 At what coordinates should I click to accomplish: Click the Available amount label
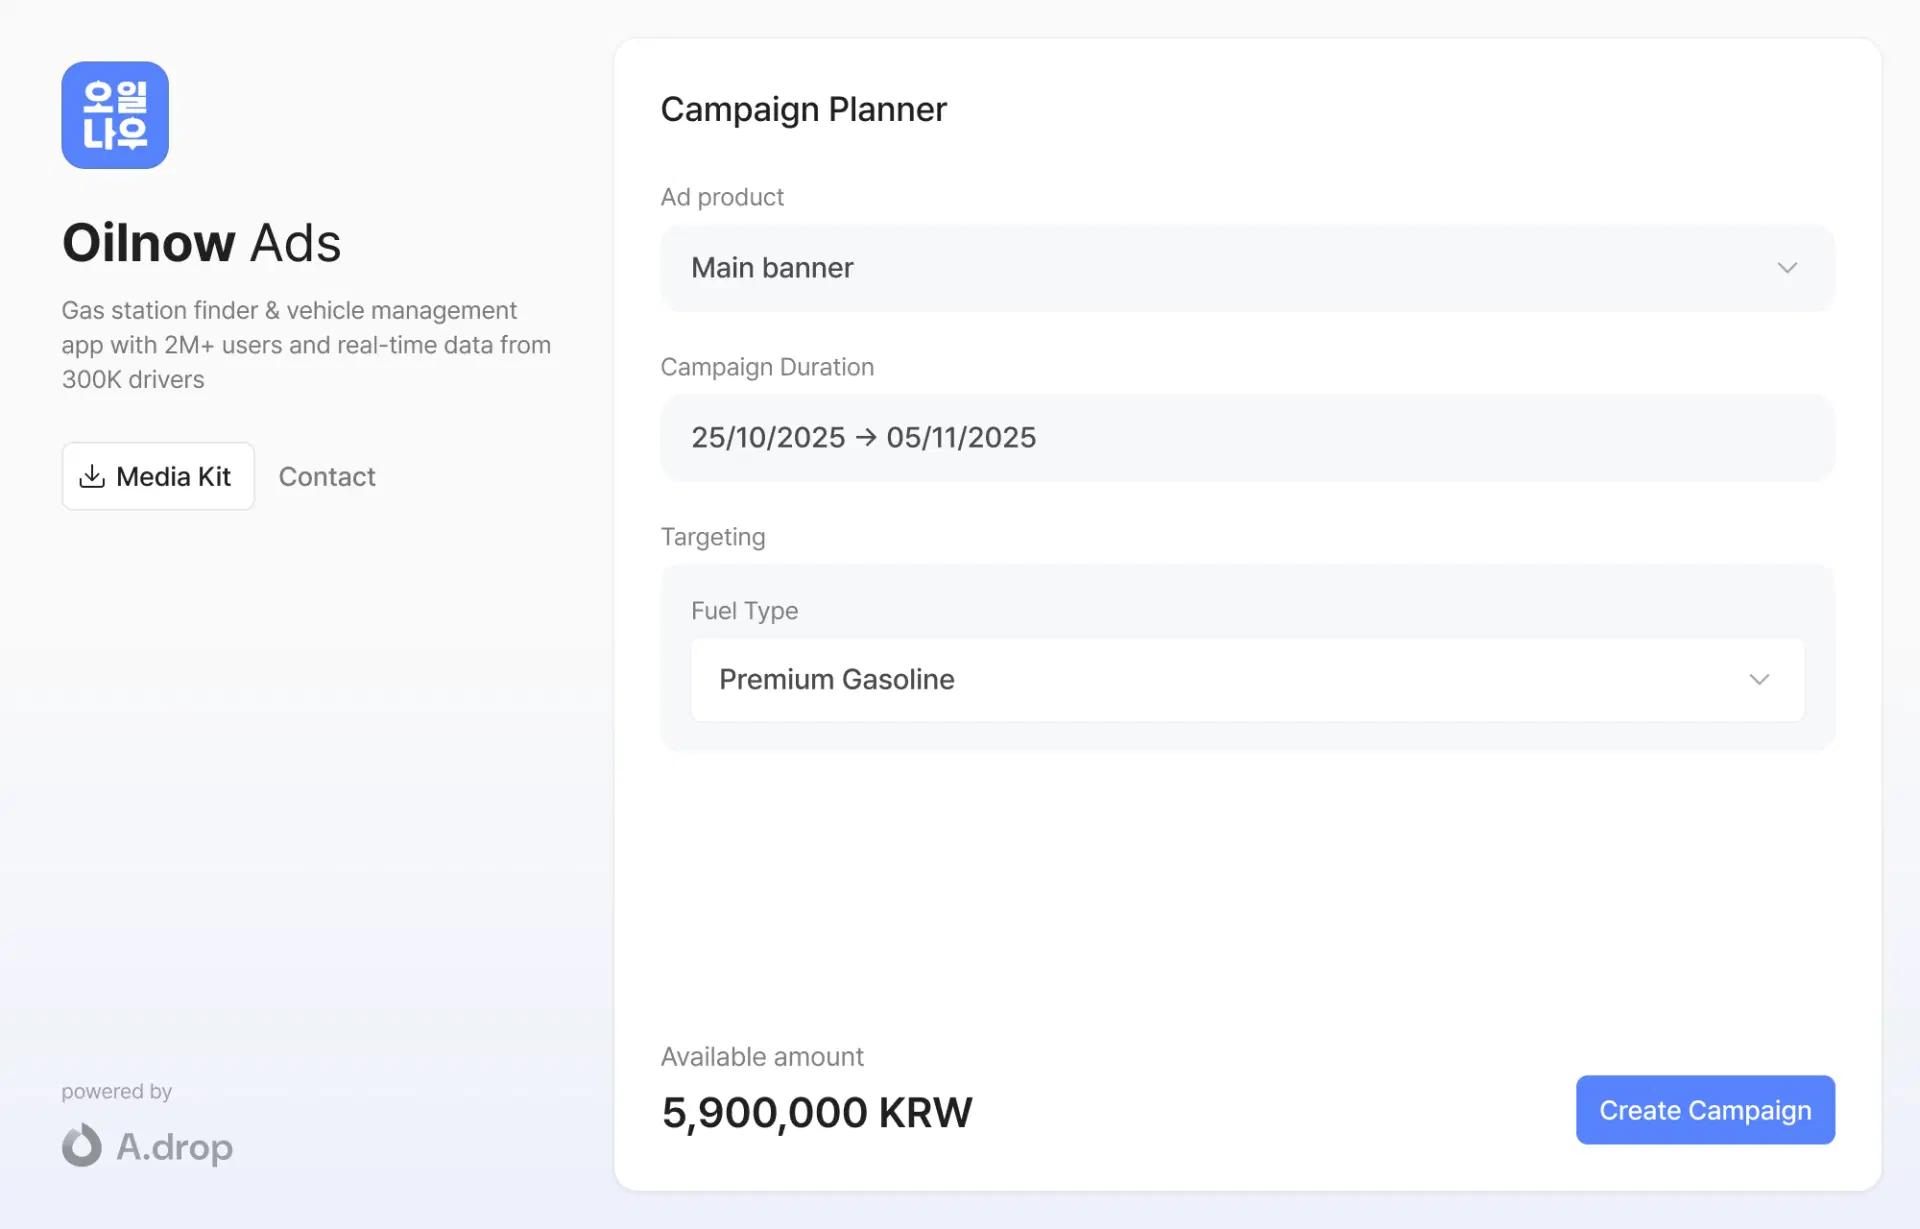click(762, 1057)
